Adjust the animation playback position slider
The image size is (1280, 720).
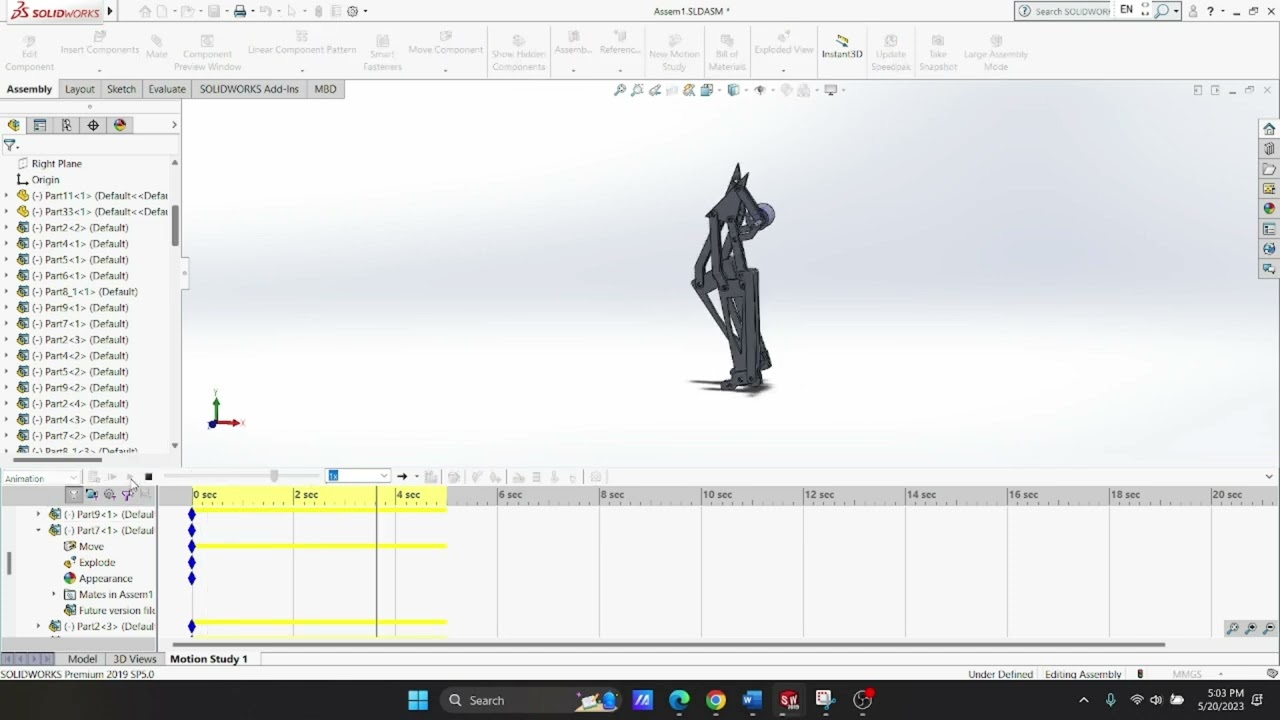click(274, 476)
